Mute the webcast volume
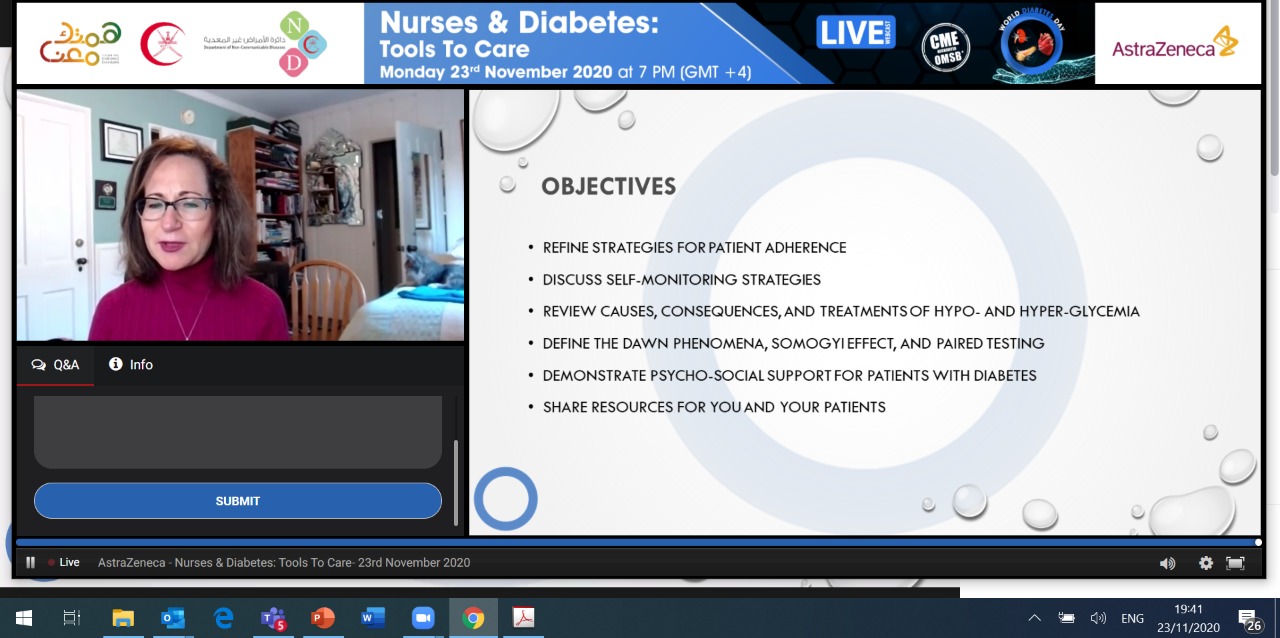 point(1167,563)
